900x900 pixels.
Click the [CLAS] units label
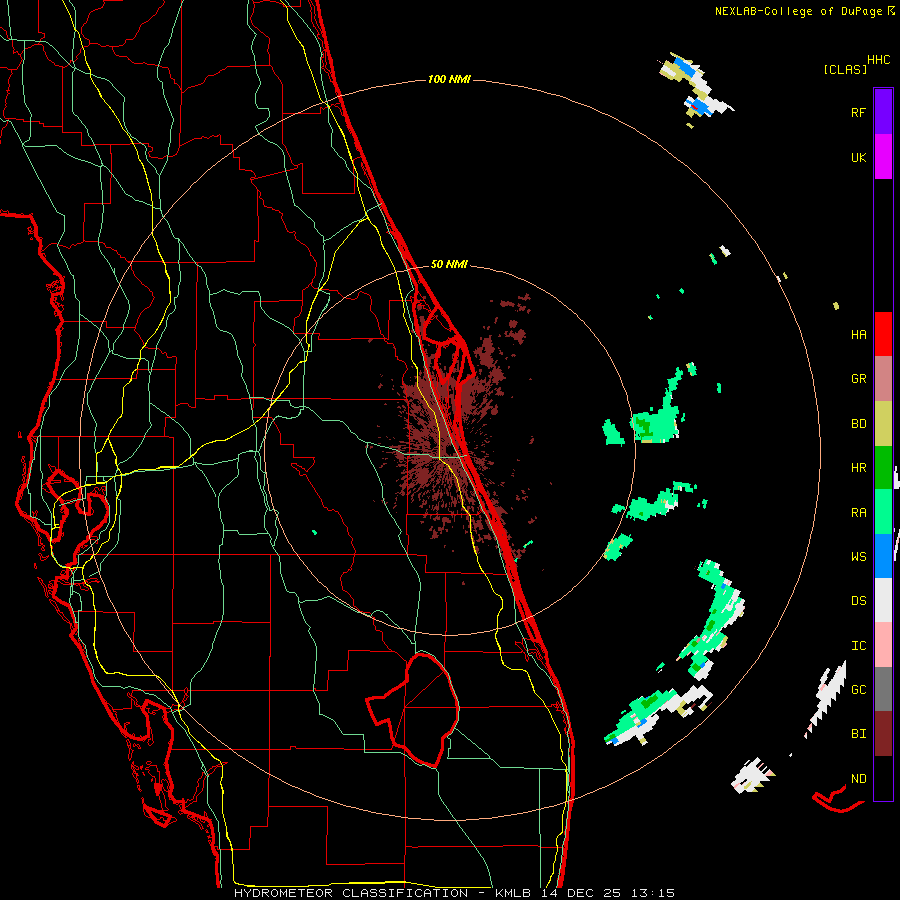click(845, 69)
